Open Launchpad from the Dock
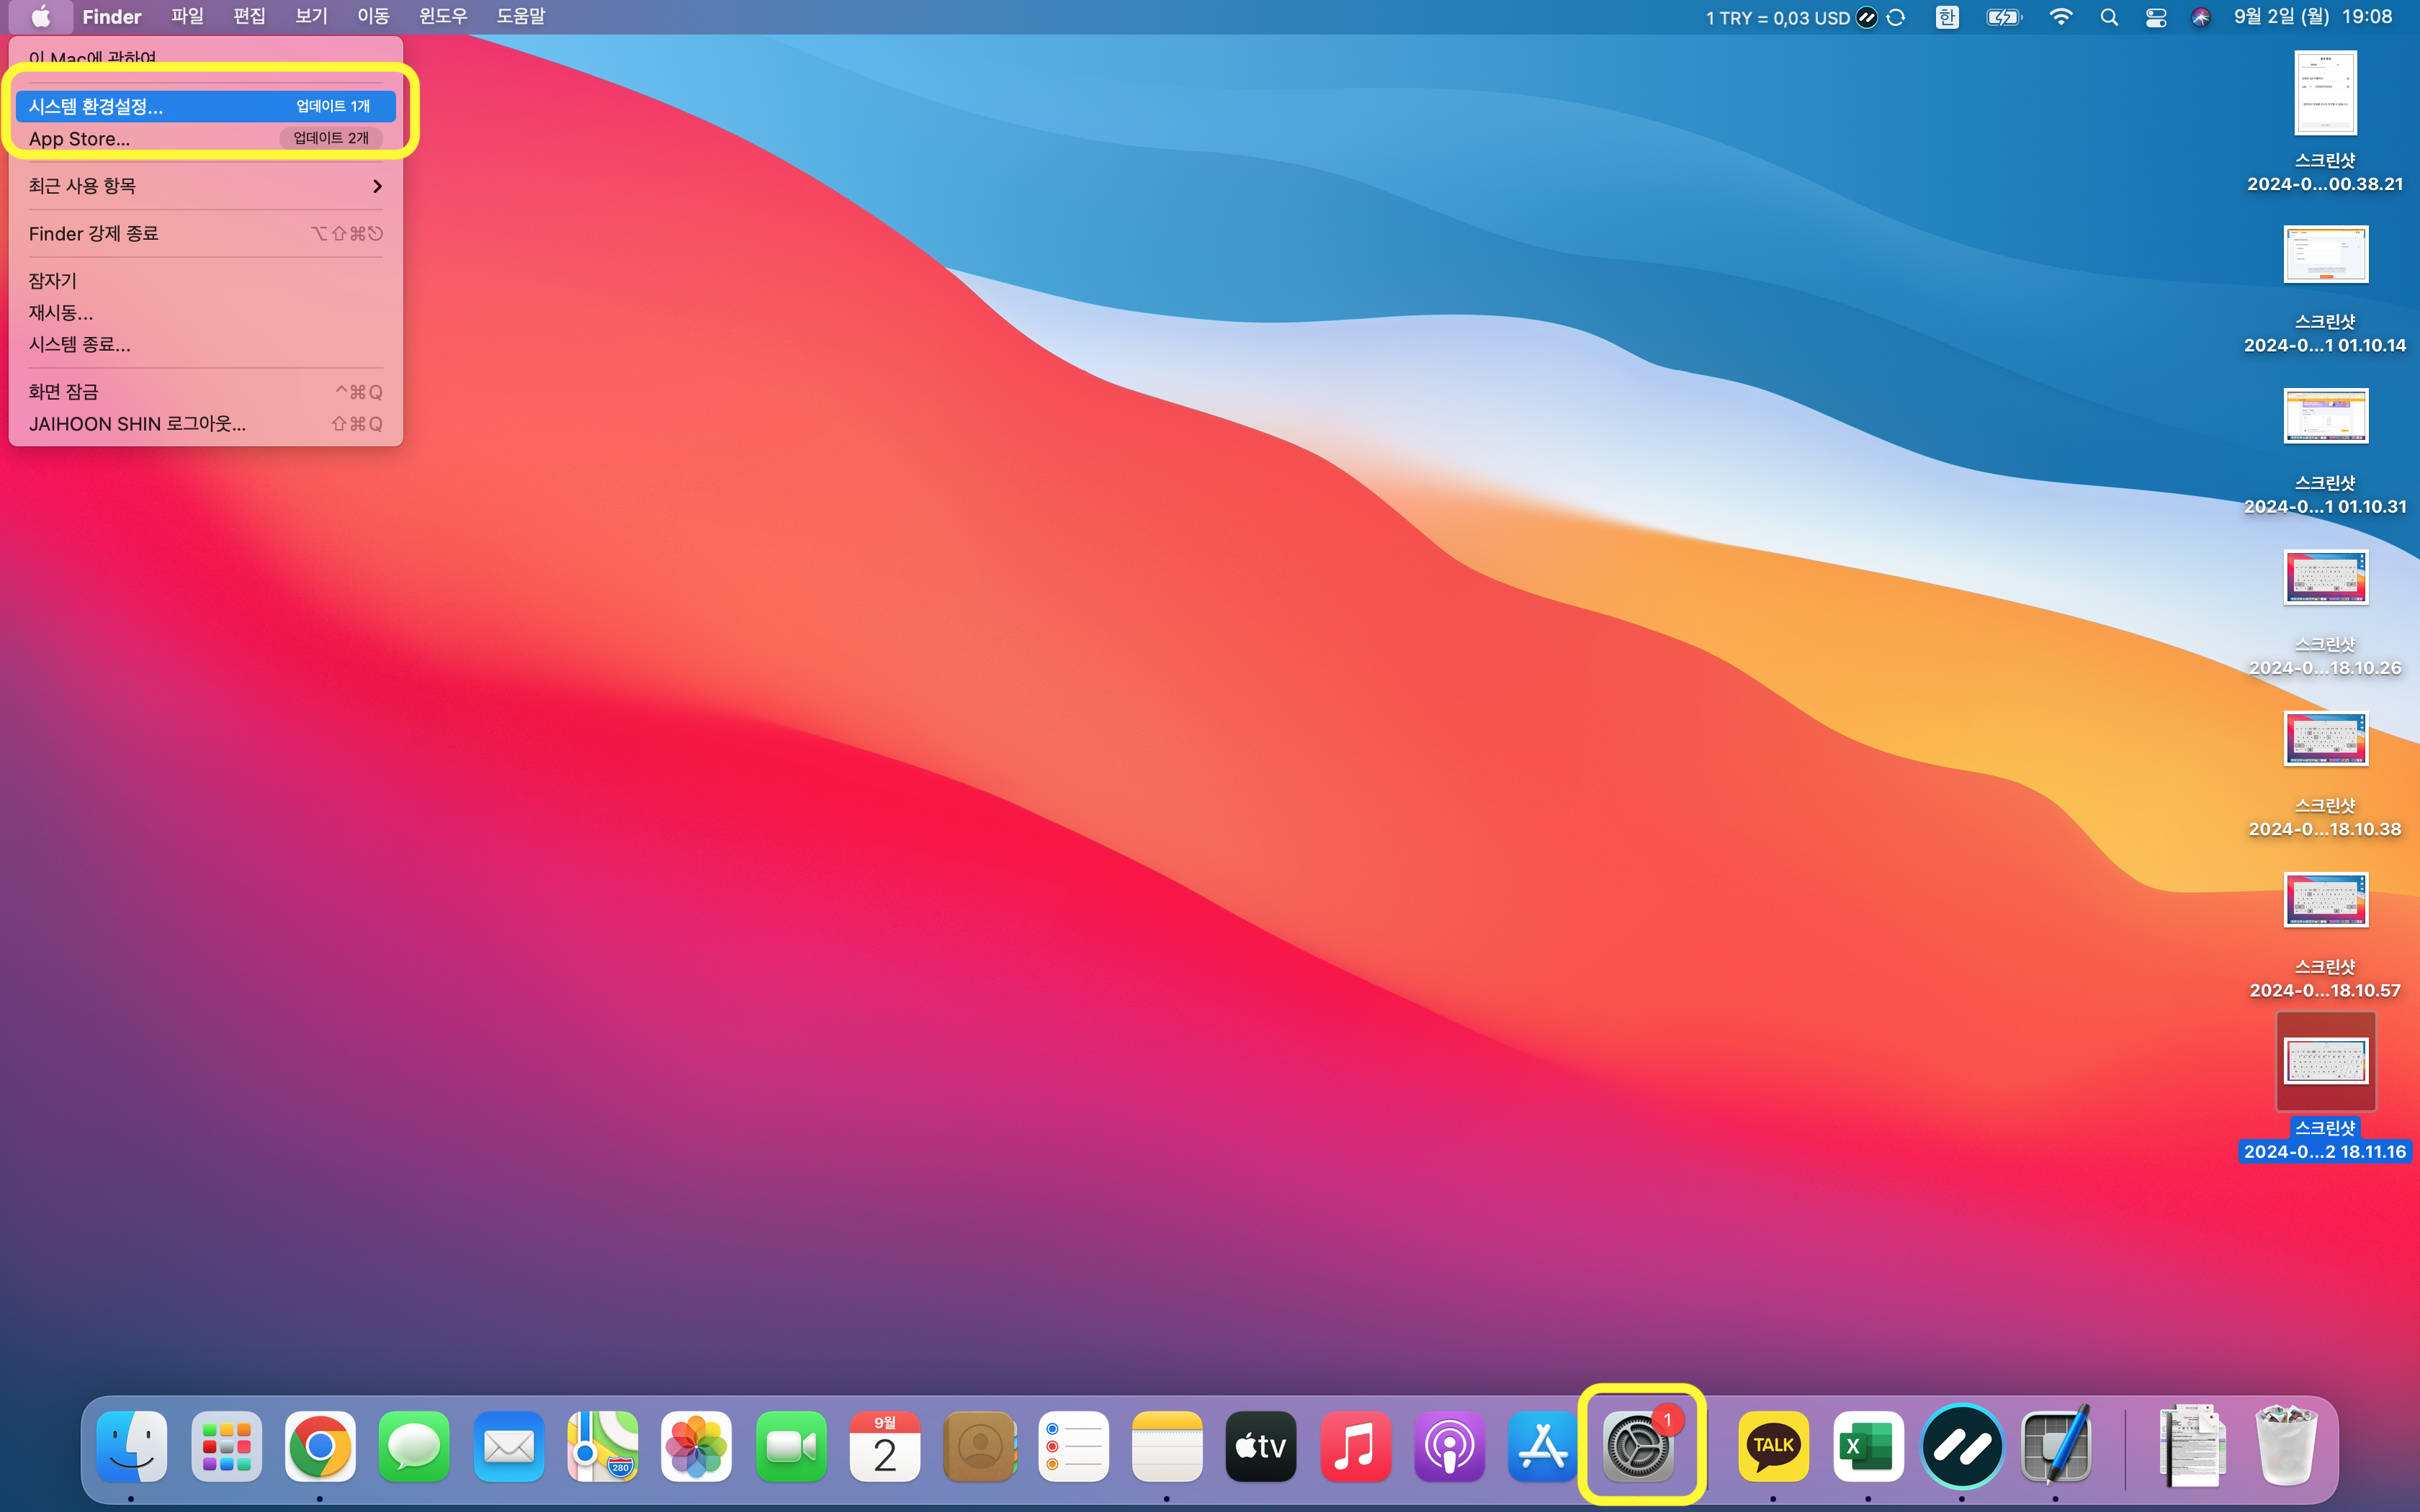Viewport: 2420px width, 1512px height. click(226, 1446)
